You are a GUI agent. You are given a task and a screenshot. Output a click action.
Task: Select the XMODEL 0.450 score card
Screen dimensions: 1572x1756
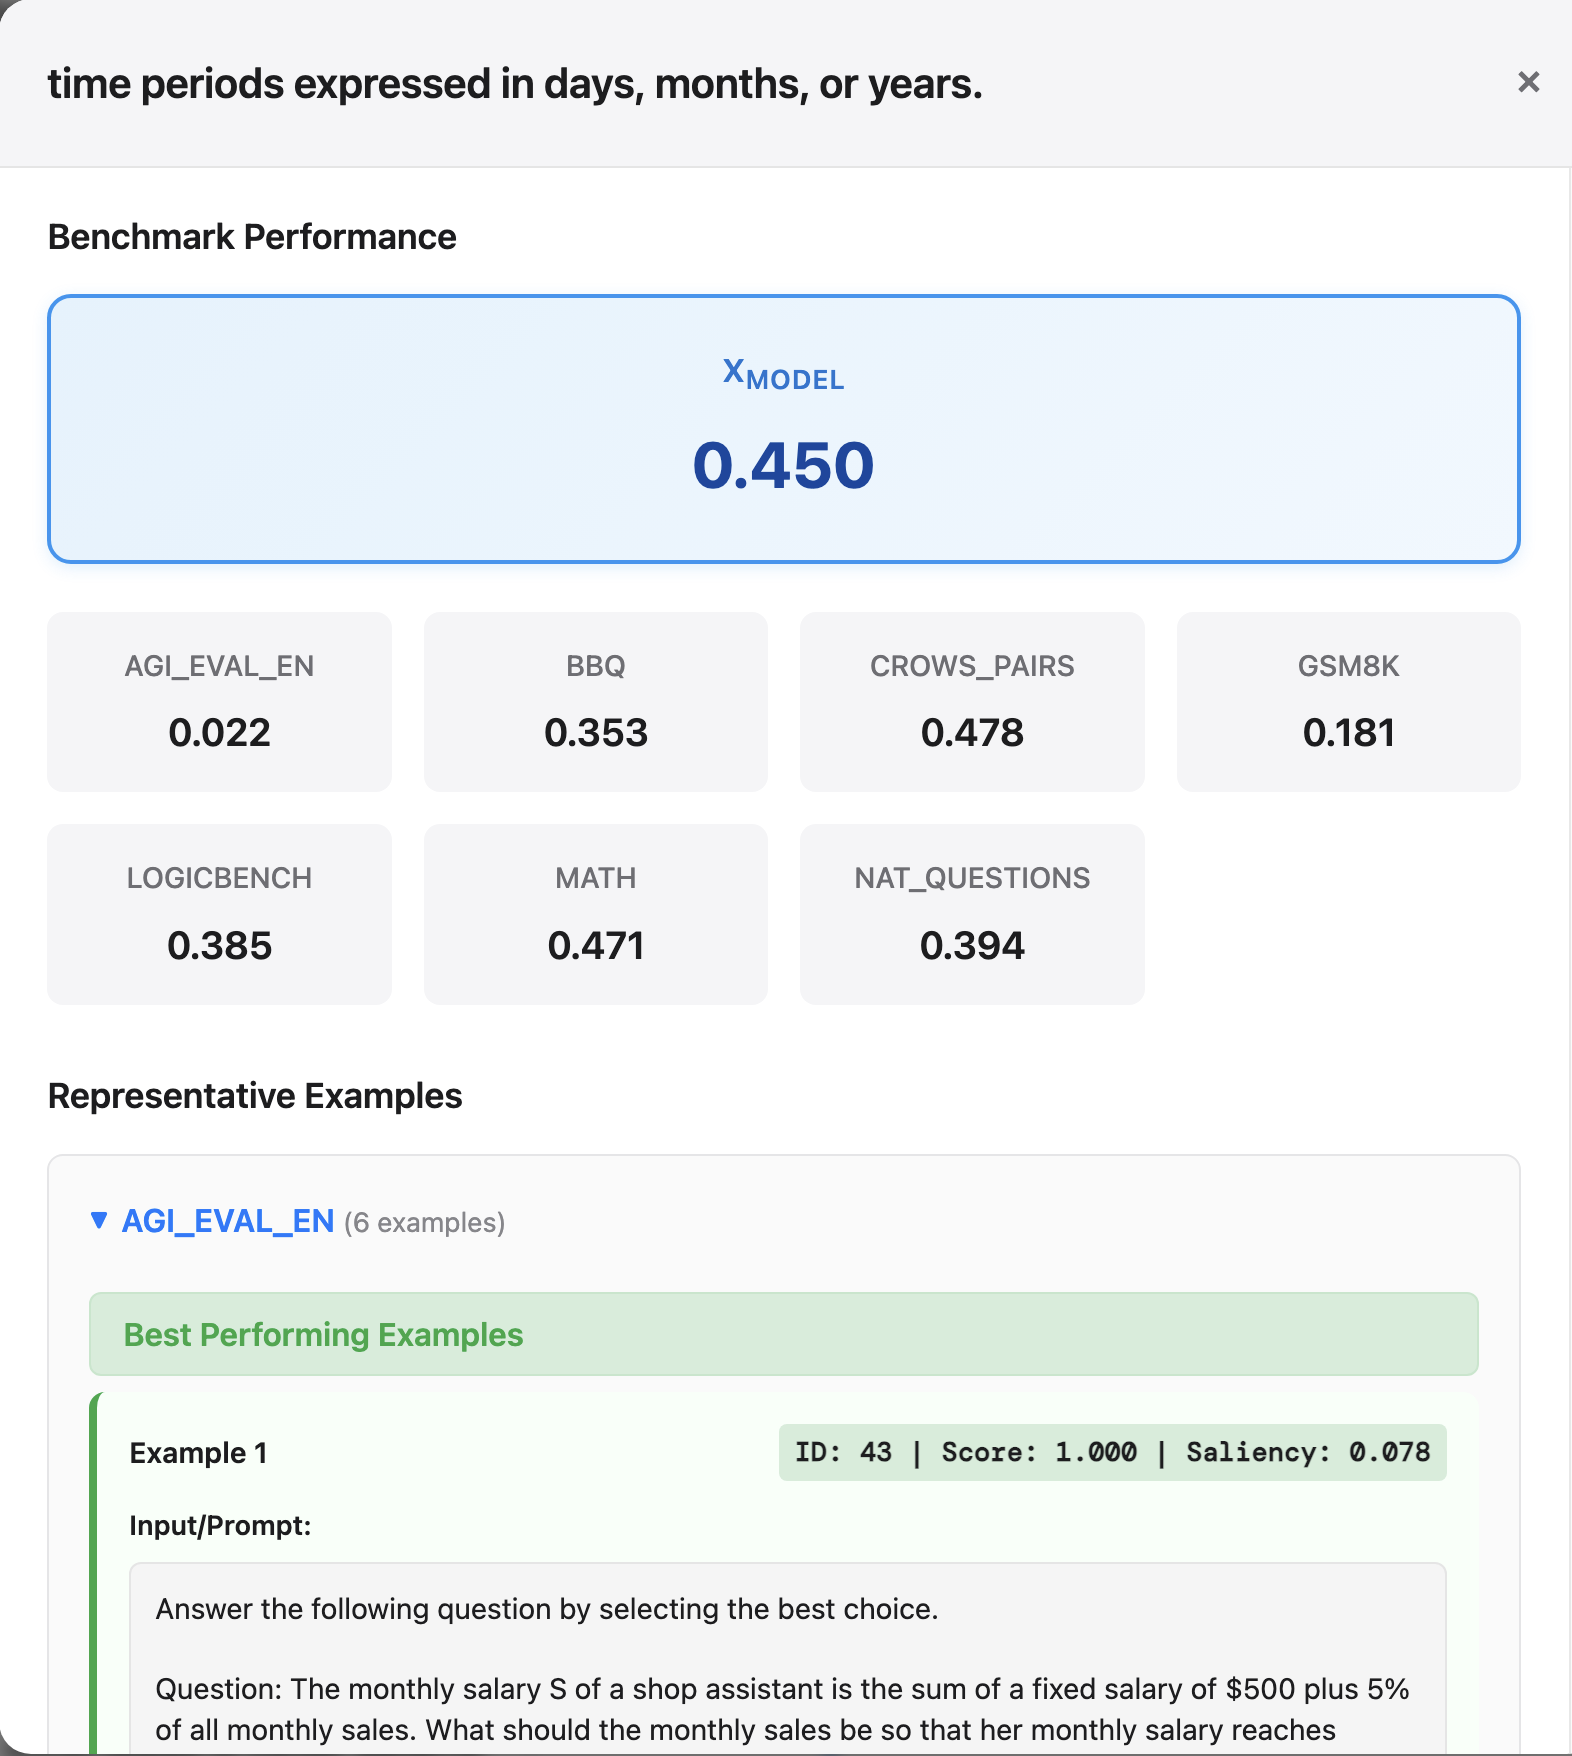(784, 429)
